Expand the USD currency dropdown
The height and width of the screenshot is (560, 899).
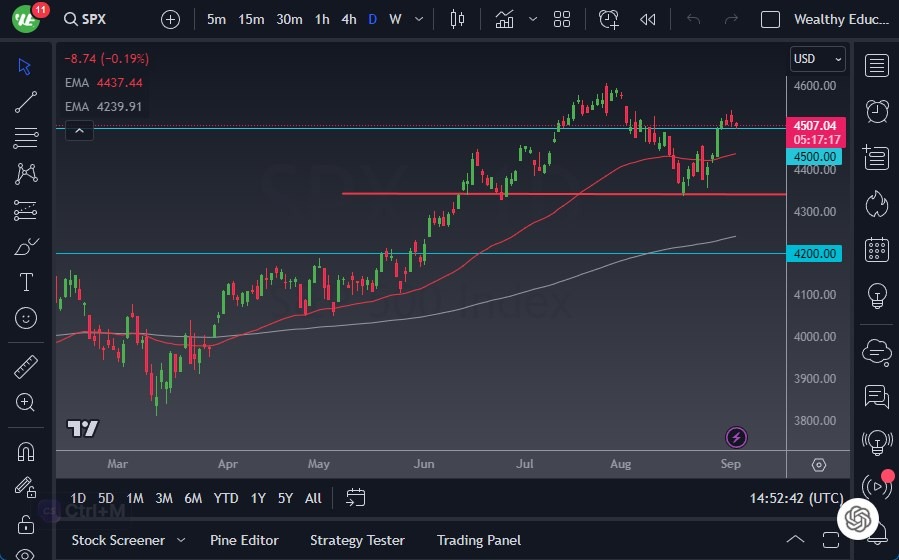click(817, 59)
